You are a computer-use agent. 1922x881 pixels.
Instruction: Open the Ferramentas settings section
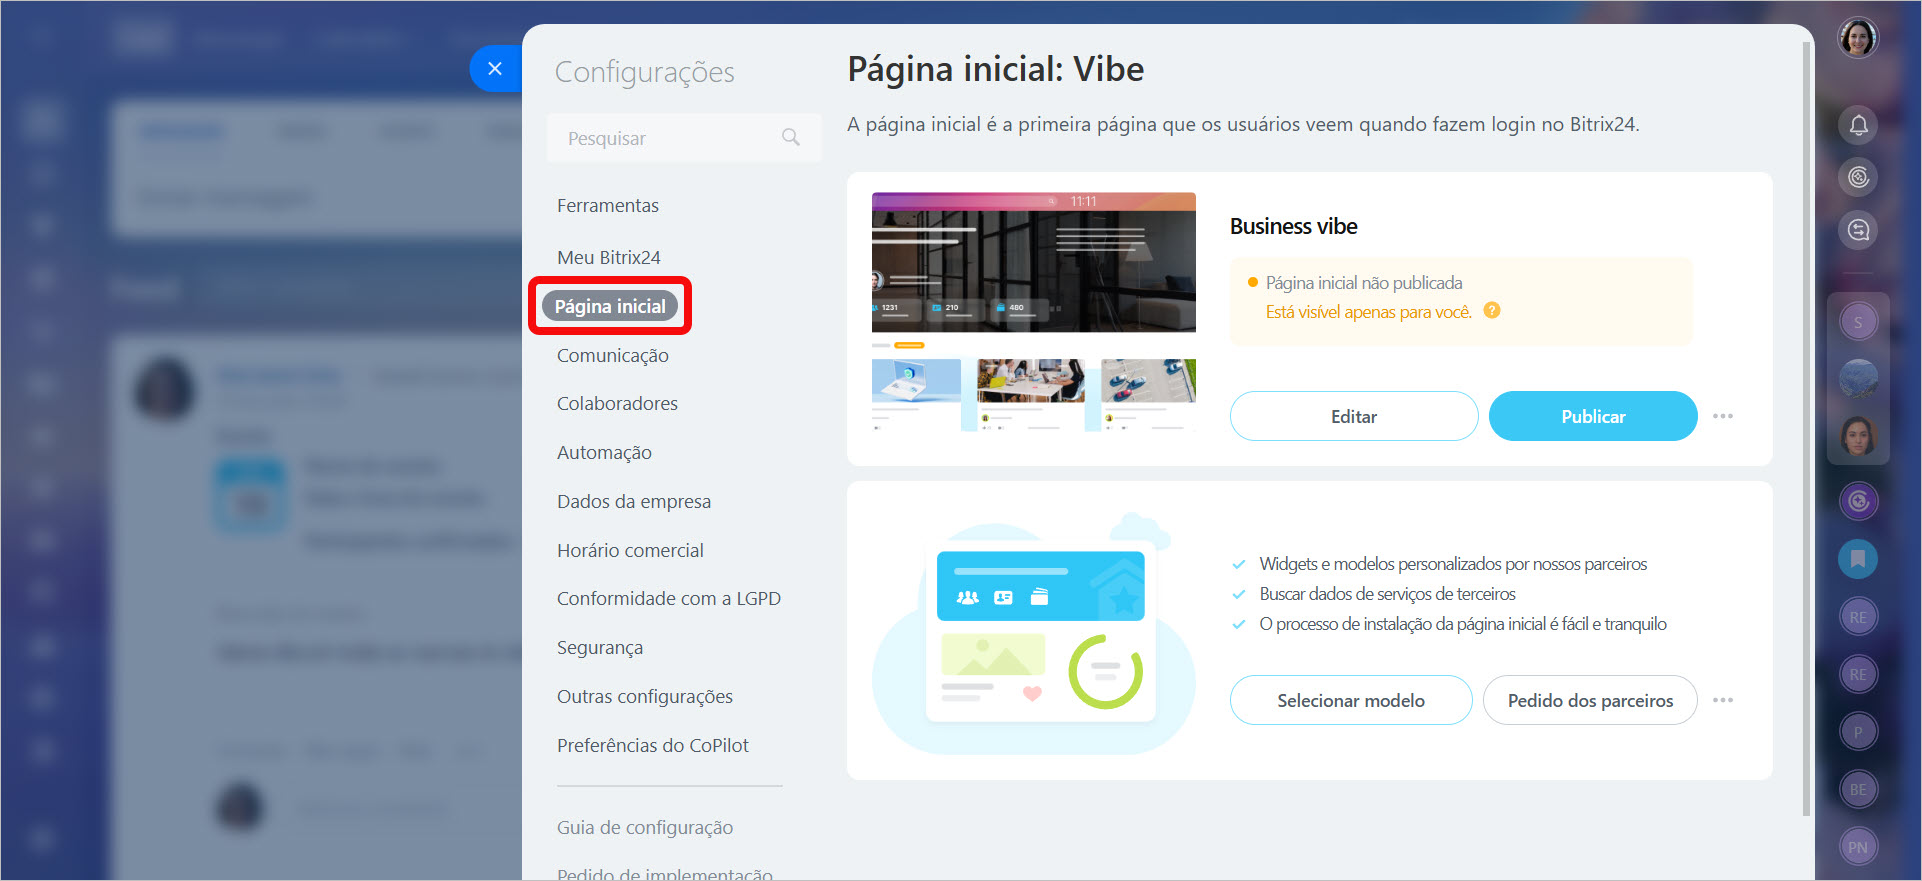point(608,206)
